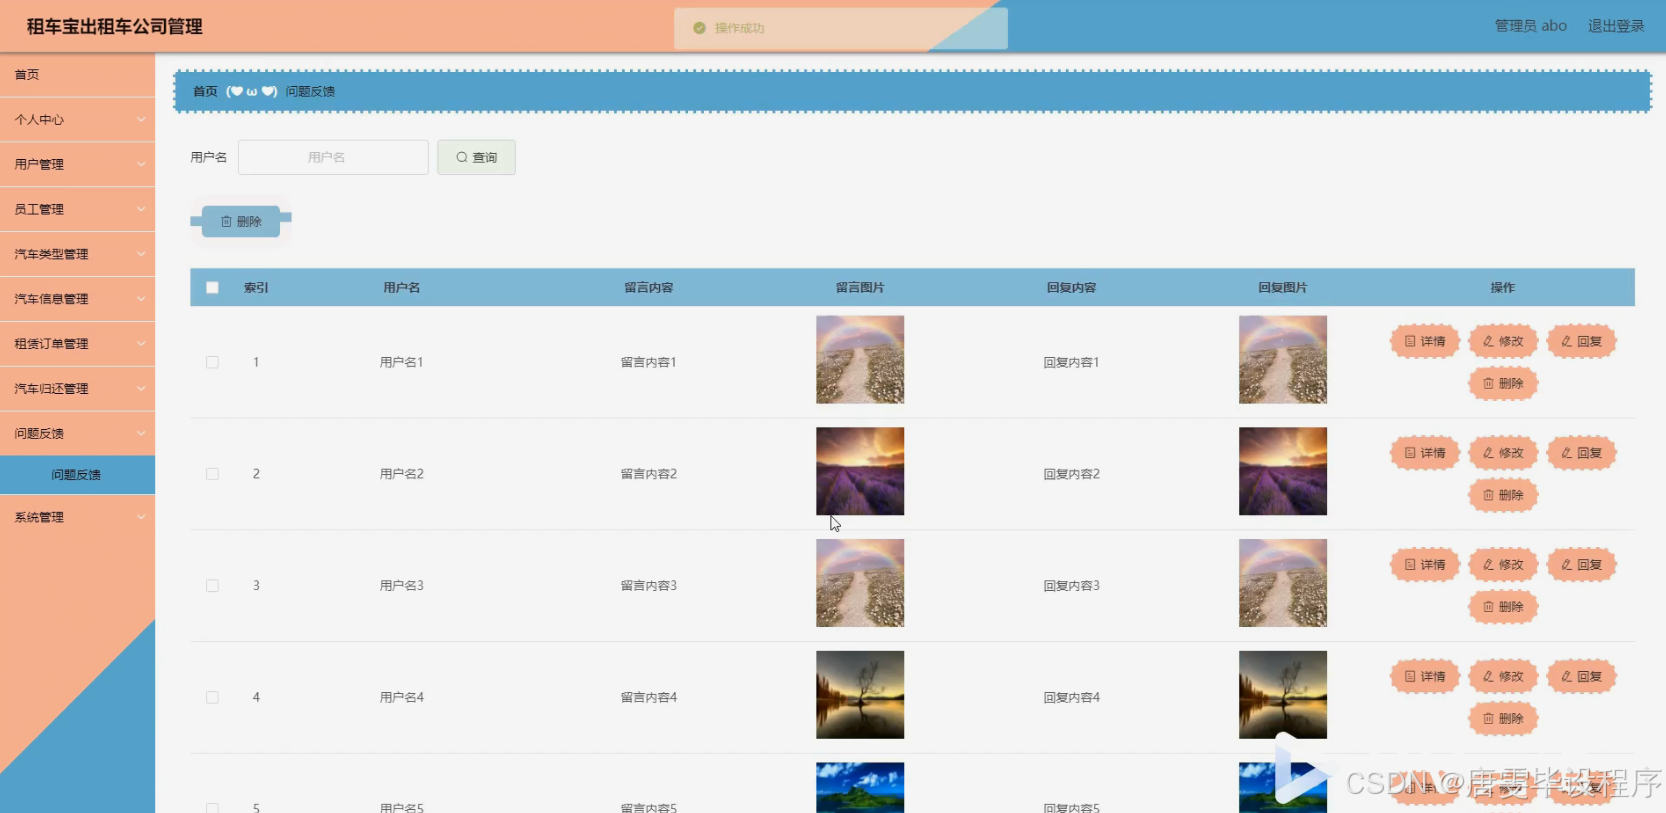Expand the 个人中心 sidebar menu
This screenshot has width=1666, height=813.
click(77, 120)
